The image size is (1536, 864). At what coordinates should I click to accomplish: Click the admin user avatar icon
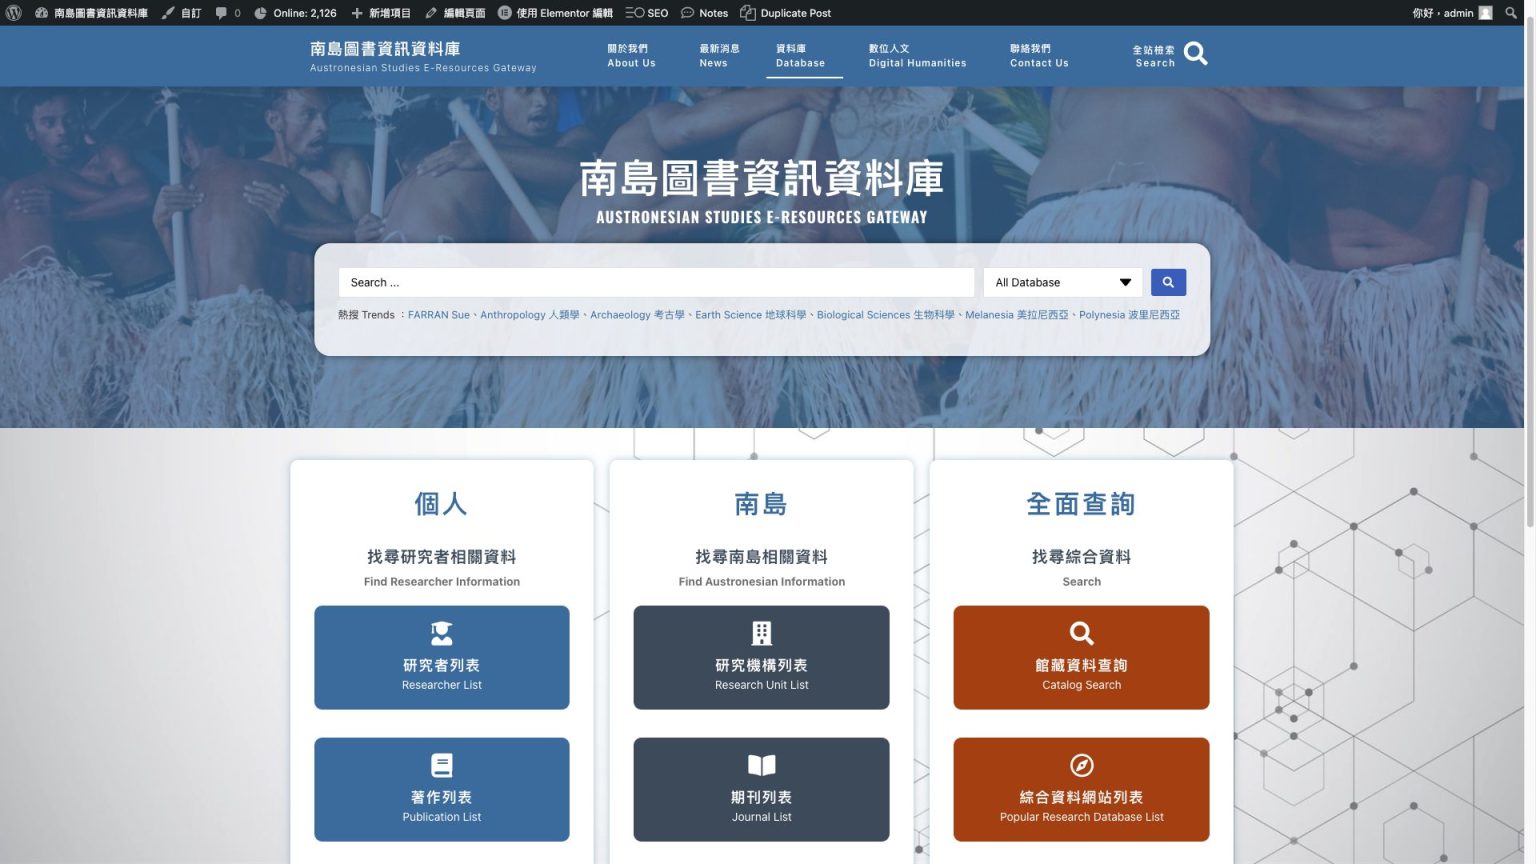pos(1486,13)
